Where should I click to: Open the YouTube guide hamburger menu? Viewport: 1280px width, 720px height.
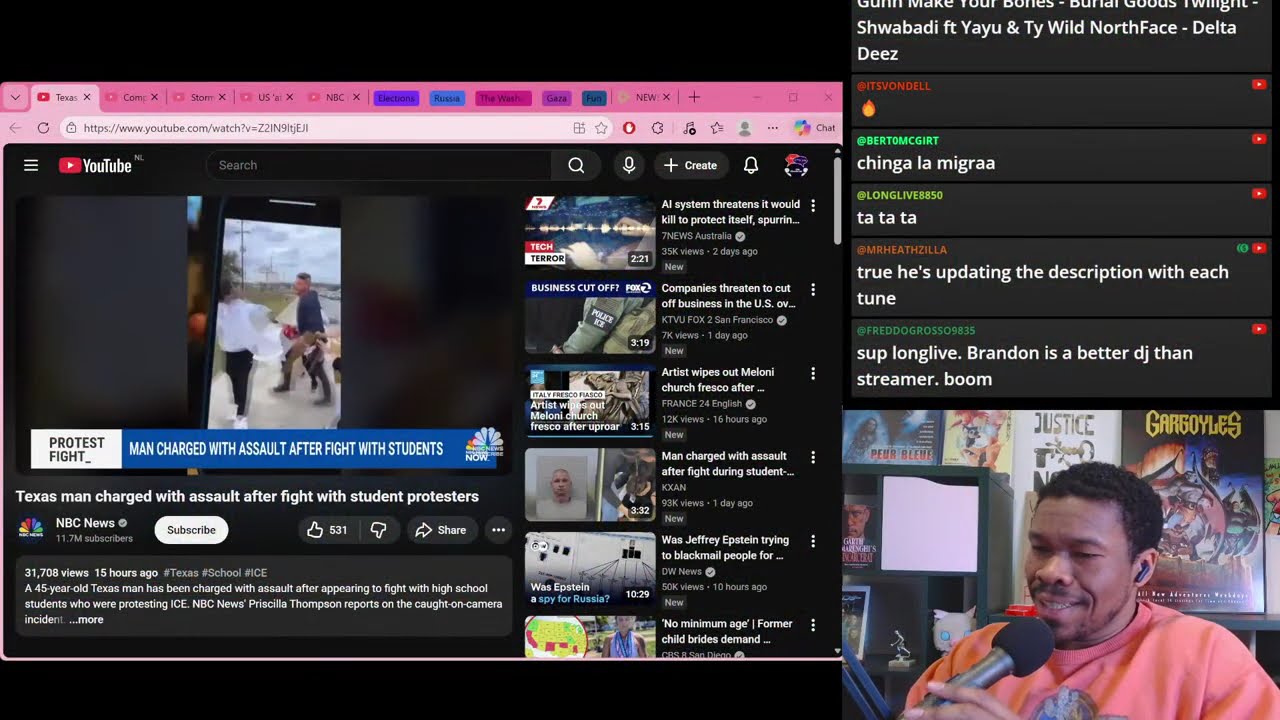[x=31, y=165]
